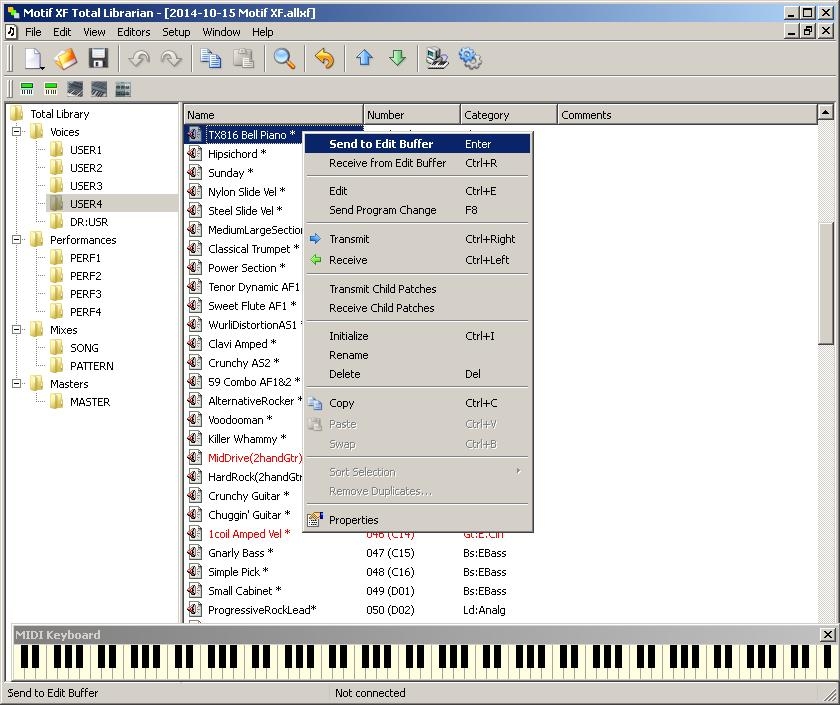Sort by the Number column header
This screenshot has width=840, height=705.
click(412, 115)
